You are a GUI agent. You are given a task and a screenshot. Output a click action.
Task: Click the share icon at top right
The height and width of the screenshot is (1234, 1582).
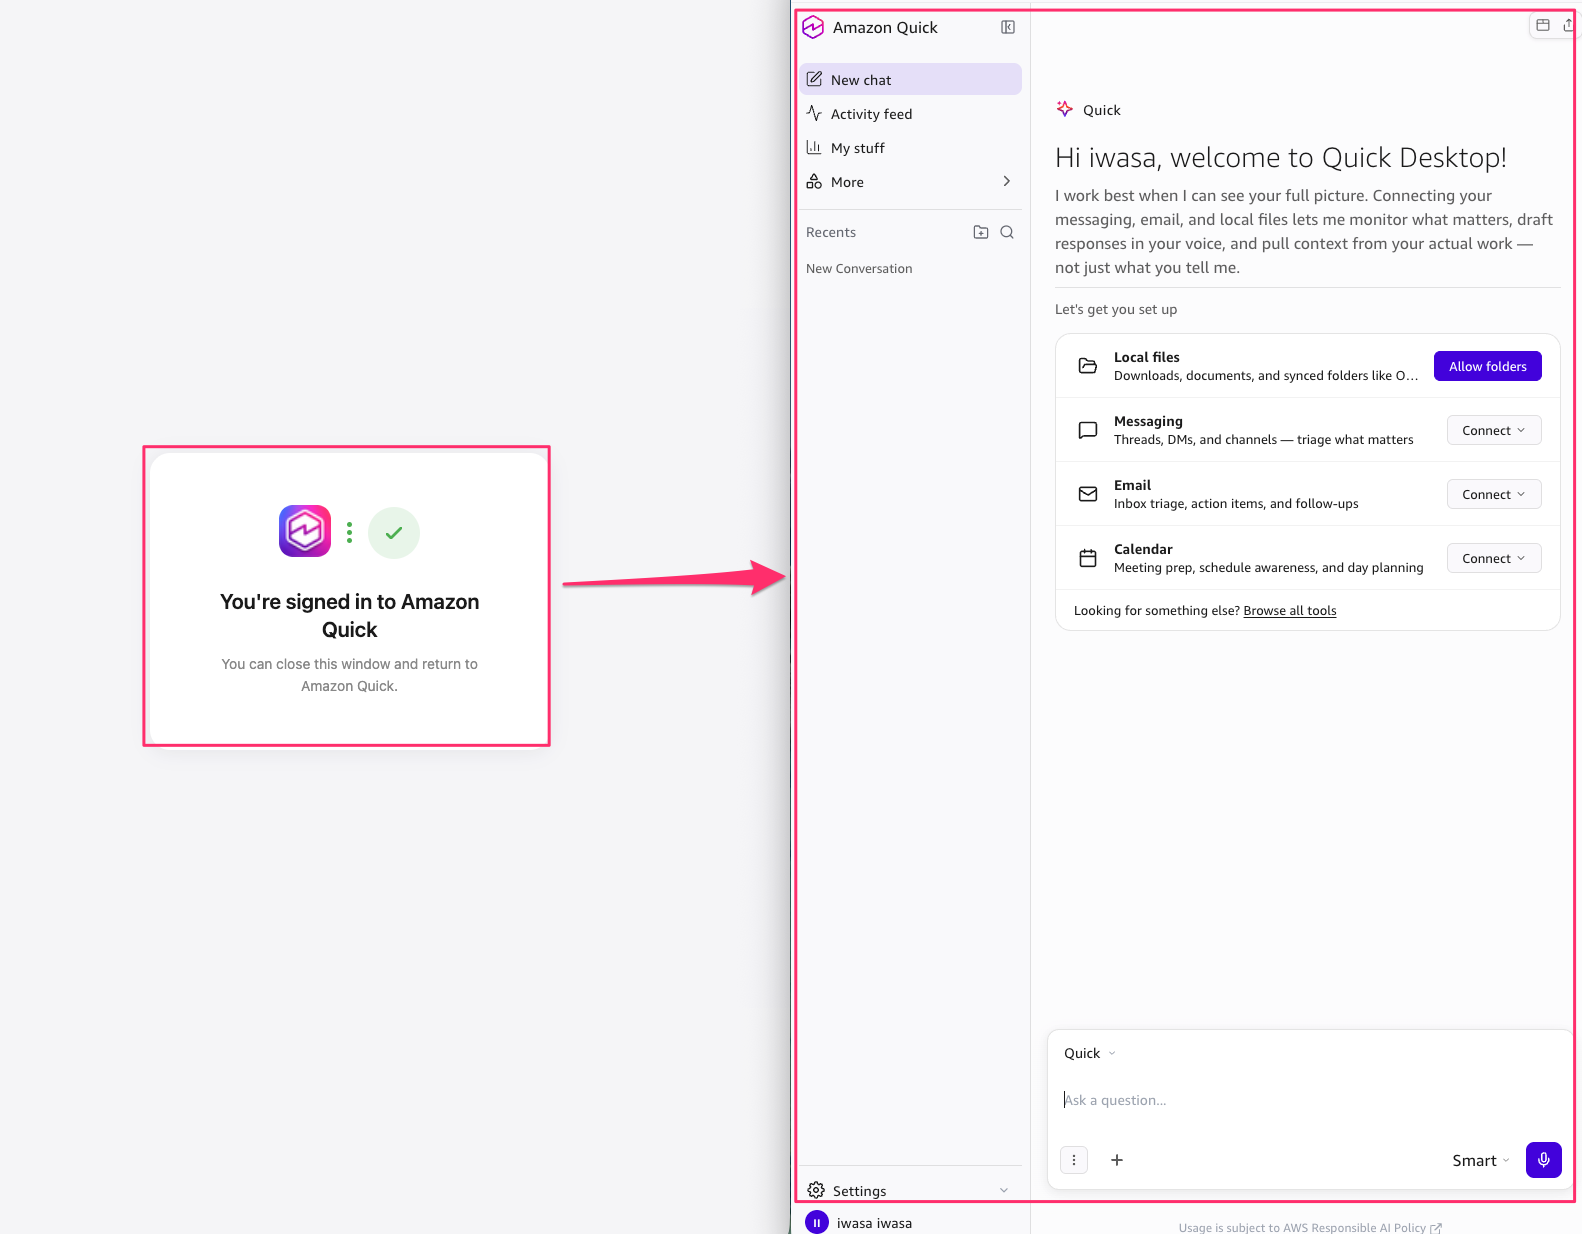[x=1569, y=25]
